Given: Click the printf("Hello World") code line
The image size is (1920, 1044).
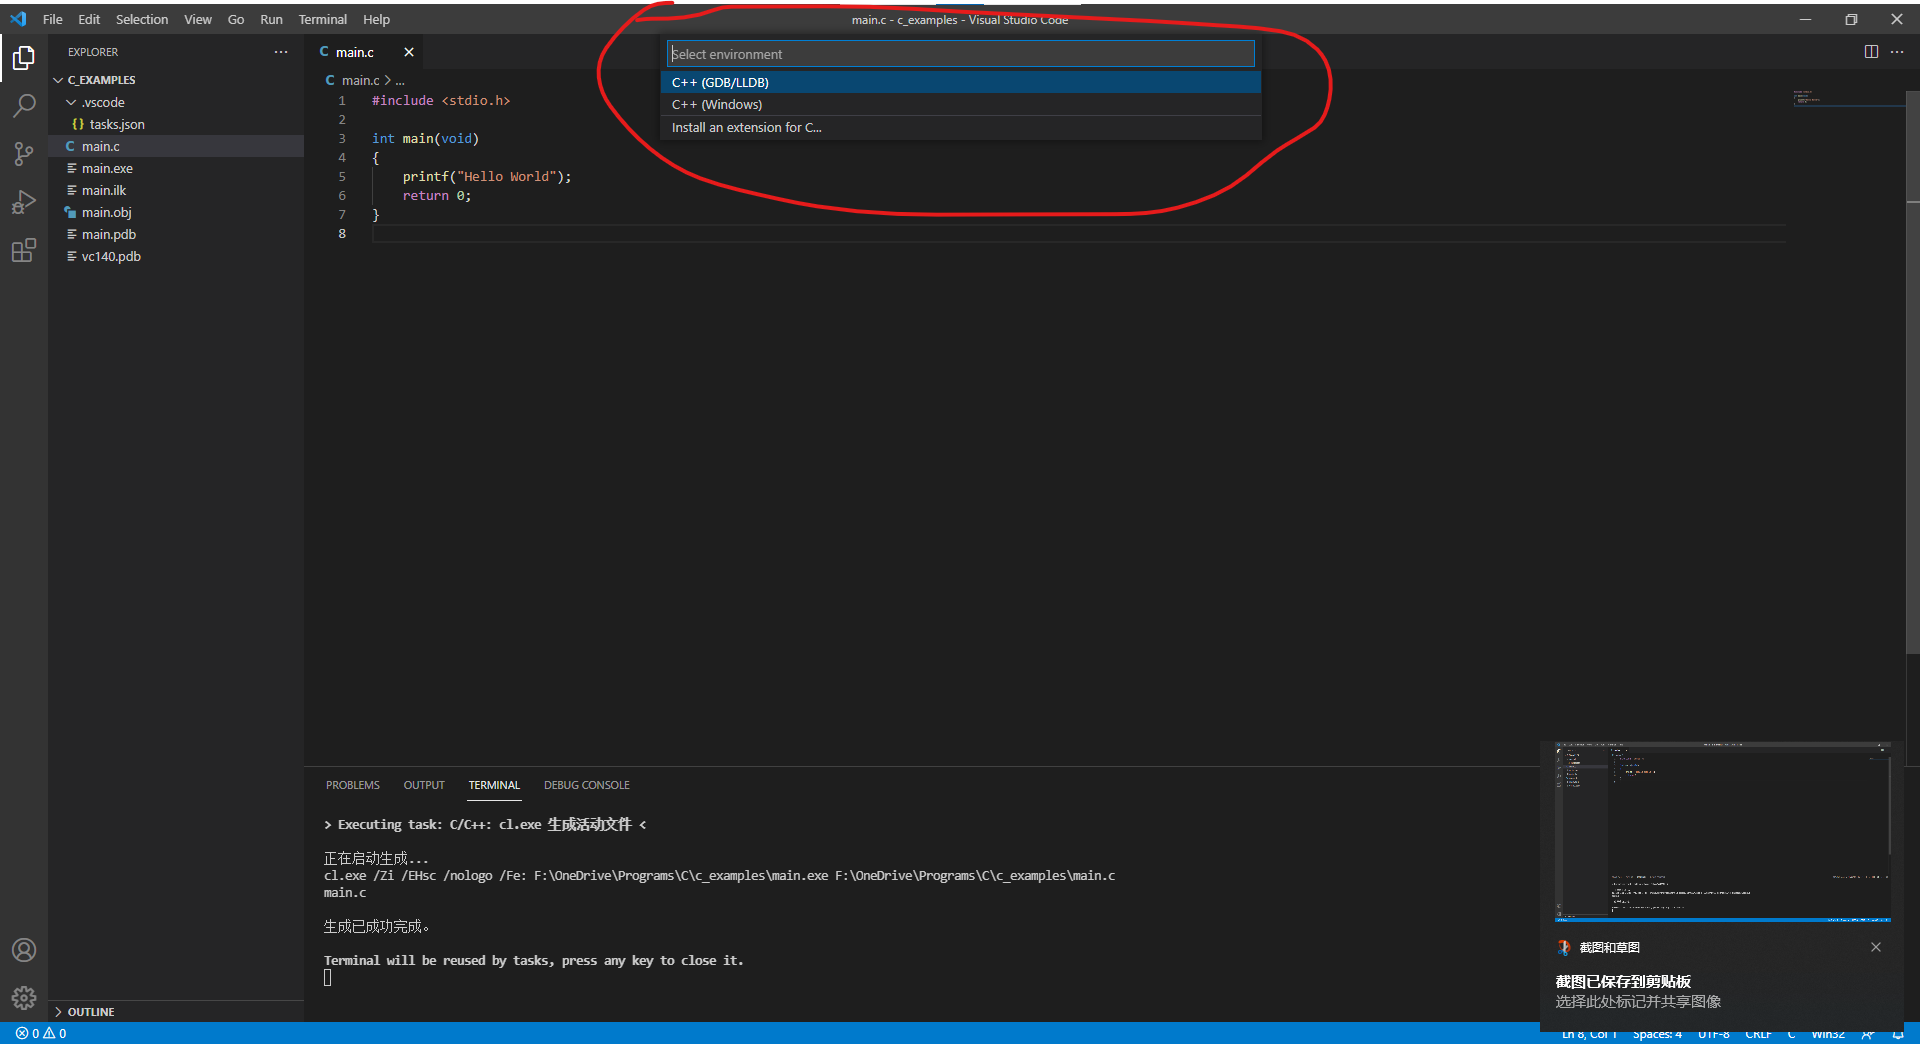Looking at the screenshot, I should click(487, 176).
